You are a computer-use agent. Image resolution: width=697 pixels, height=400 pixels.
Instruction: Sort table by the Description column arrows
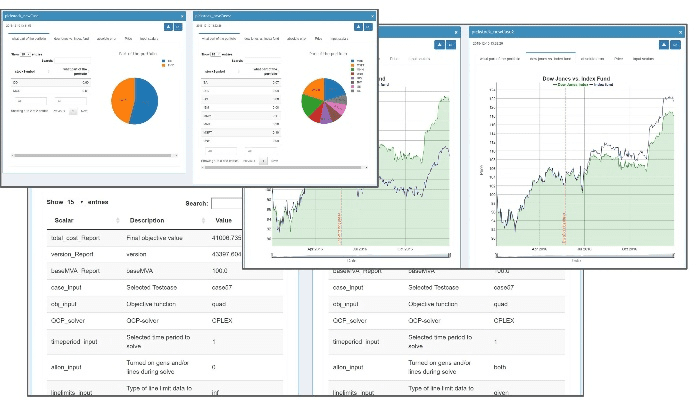coord(203,221)
